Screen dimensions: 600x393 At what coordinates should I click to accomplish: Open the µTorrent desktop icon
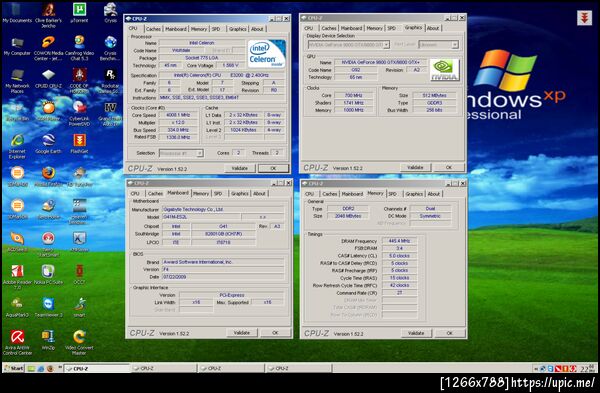[79, 13]
